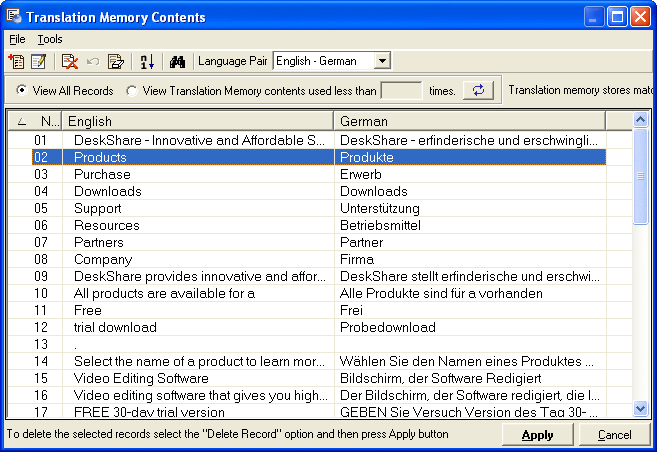
Task: Click the times count input field
Action: [x=401, y=90]
